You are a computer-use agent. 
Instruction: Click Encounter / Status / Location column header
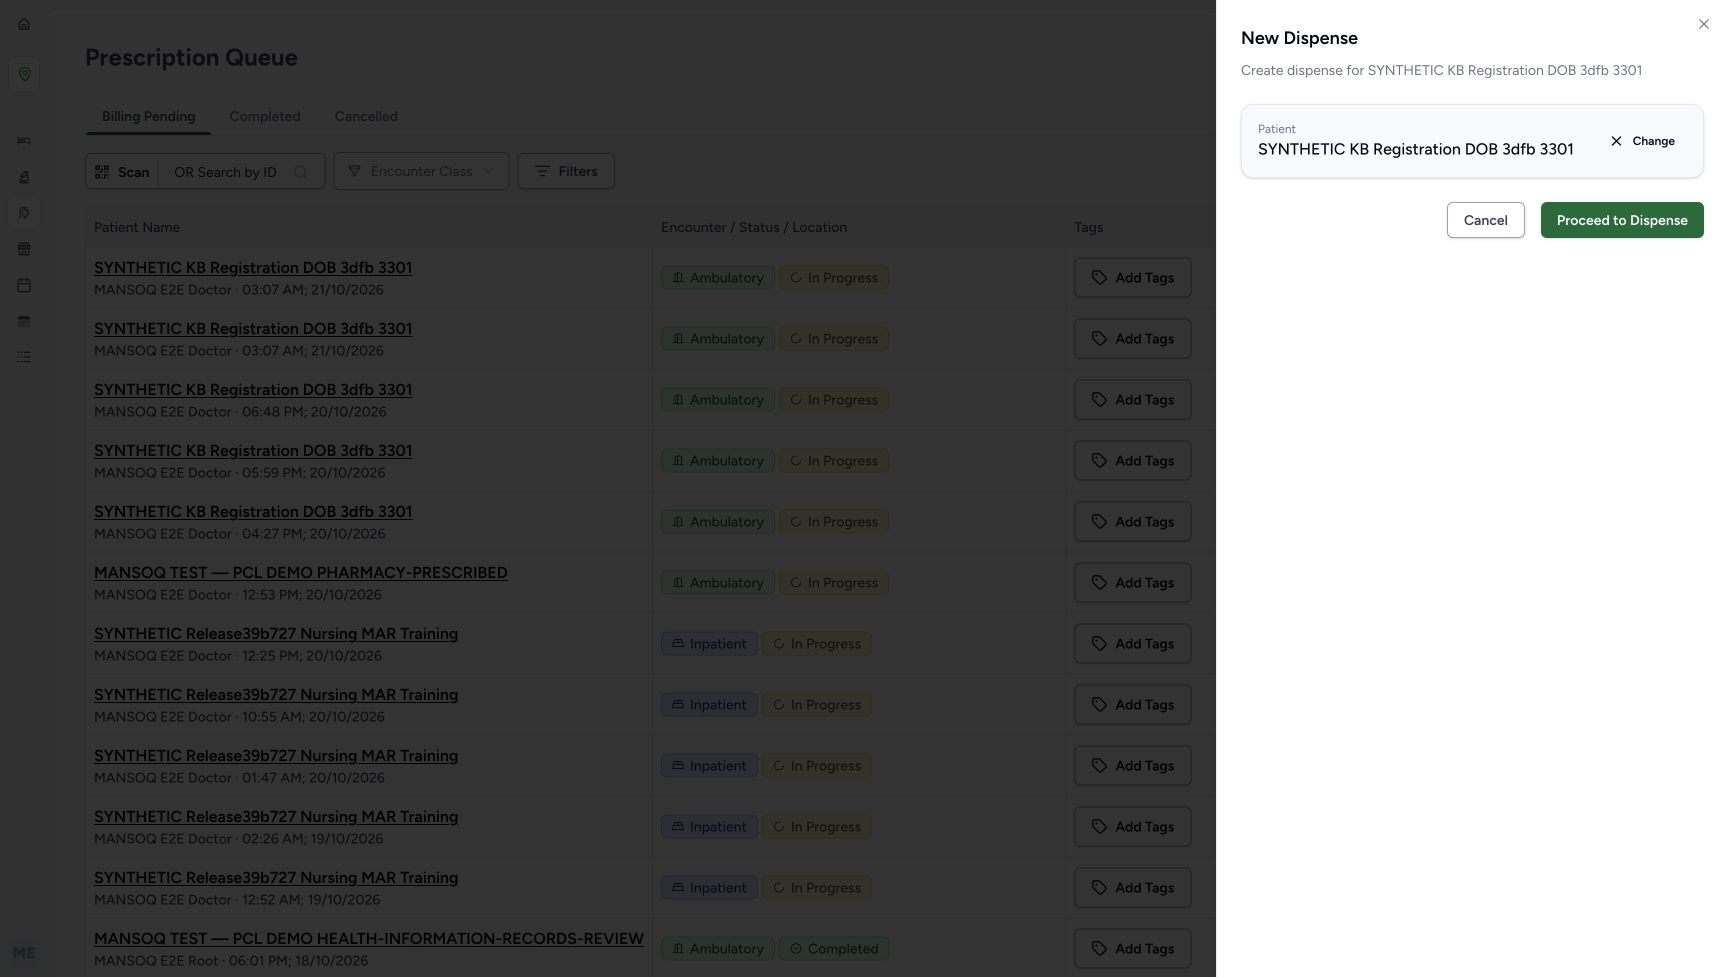pyautogui.click(x=754, y=227)
